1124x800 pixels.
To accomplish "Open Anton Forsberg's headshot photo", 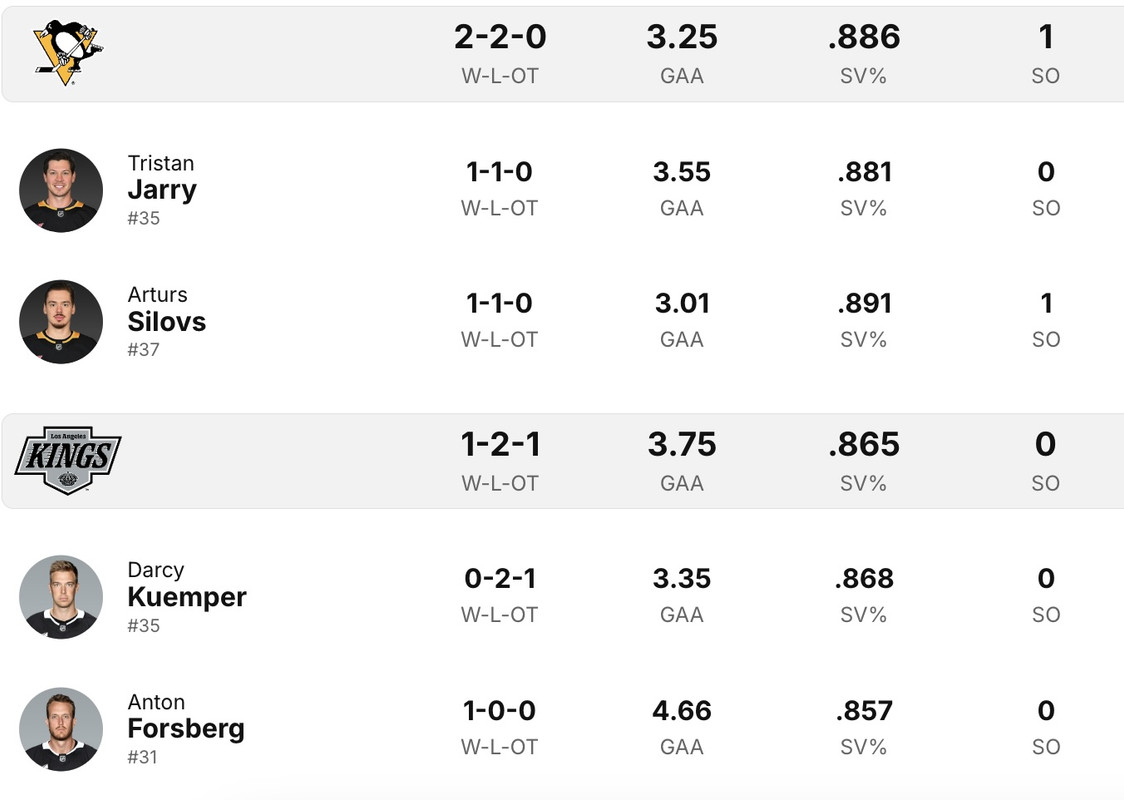I will click(x=61, y=729).
